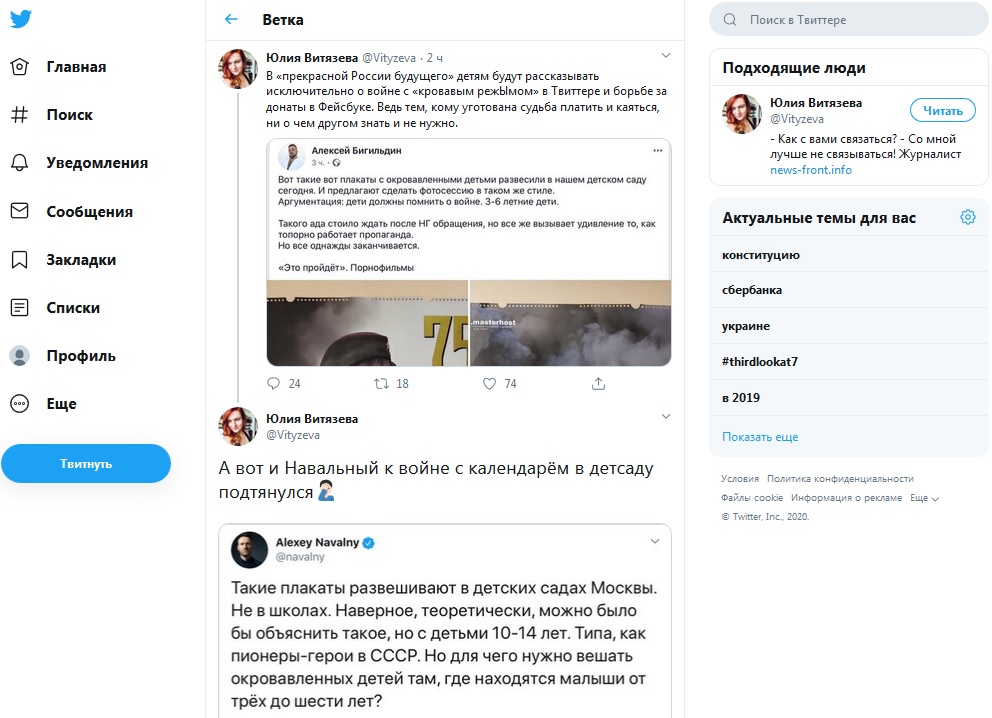Expand options on the quoted Navalny tweet

655,541
